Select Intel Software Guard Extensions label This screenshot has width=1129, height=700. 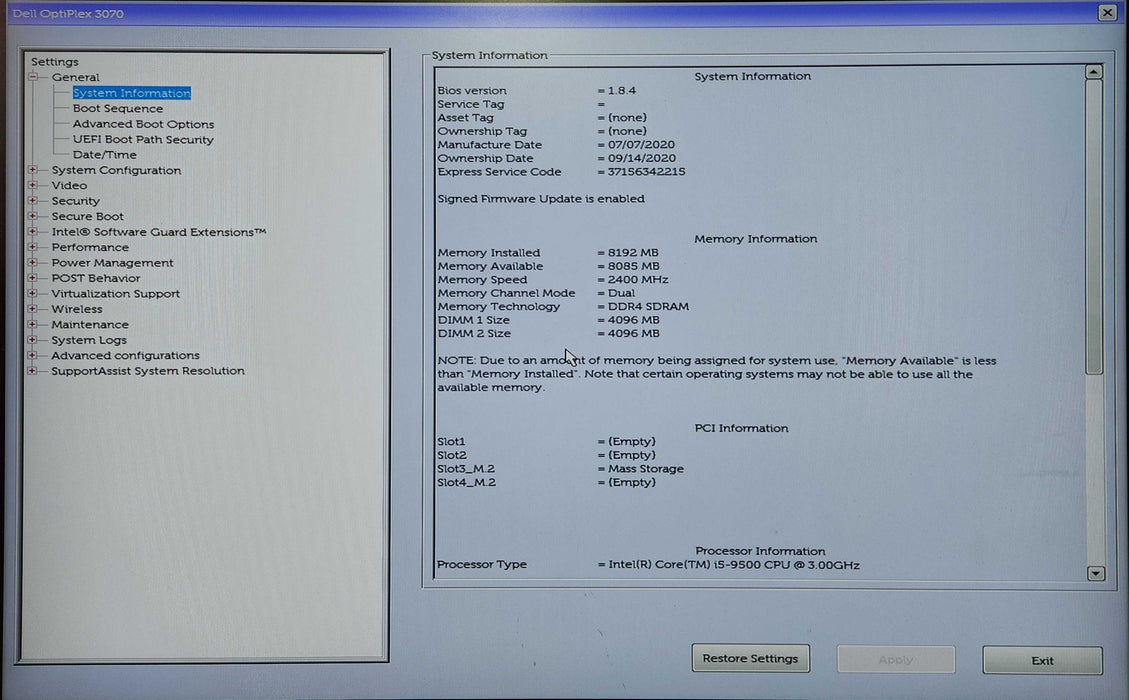click(158, 232)
